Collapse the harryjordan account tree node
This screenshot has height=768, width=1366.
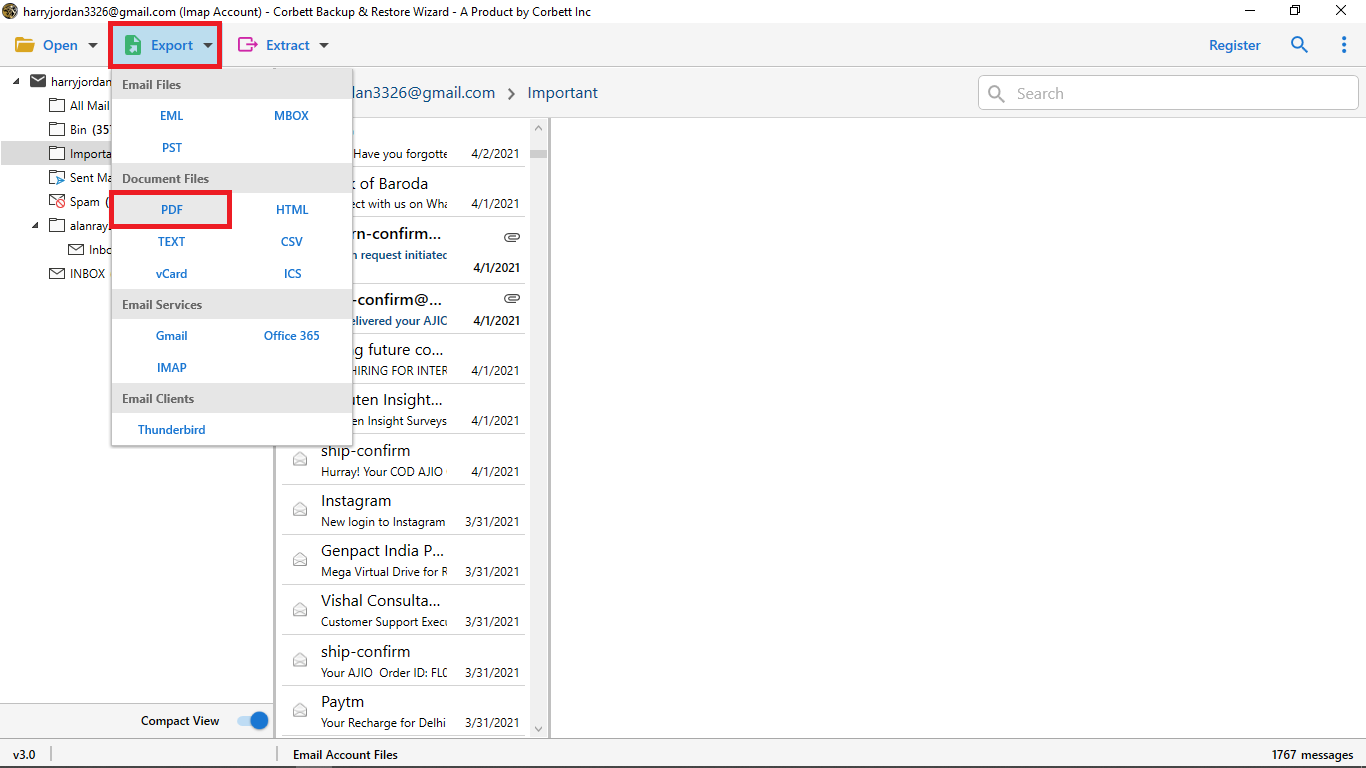[17, 81]
